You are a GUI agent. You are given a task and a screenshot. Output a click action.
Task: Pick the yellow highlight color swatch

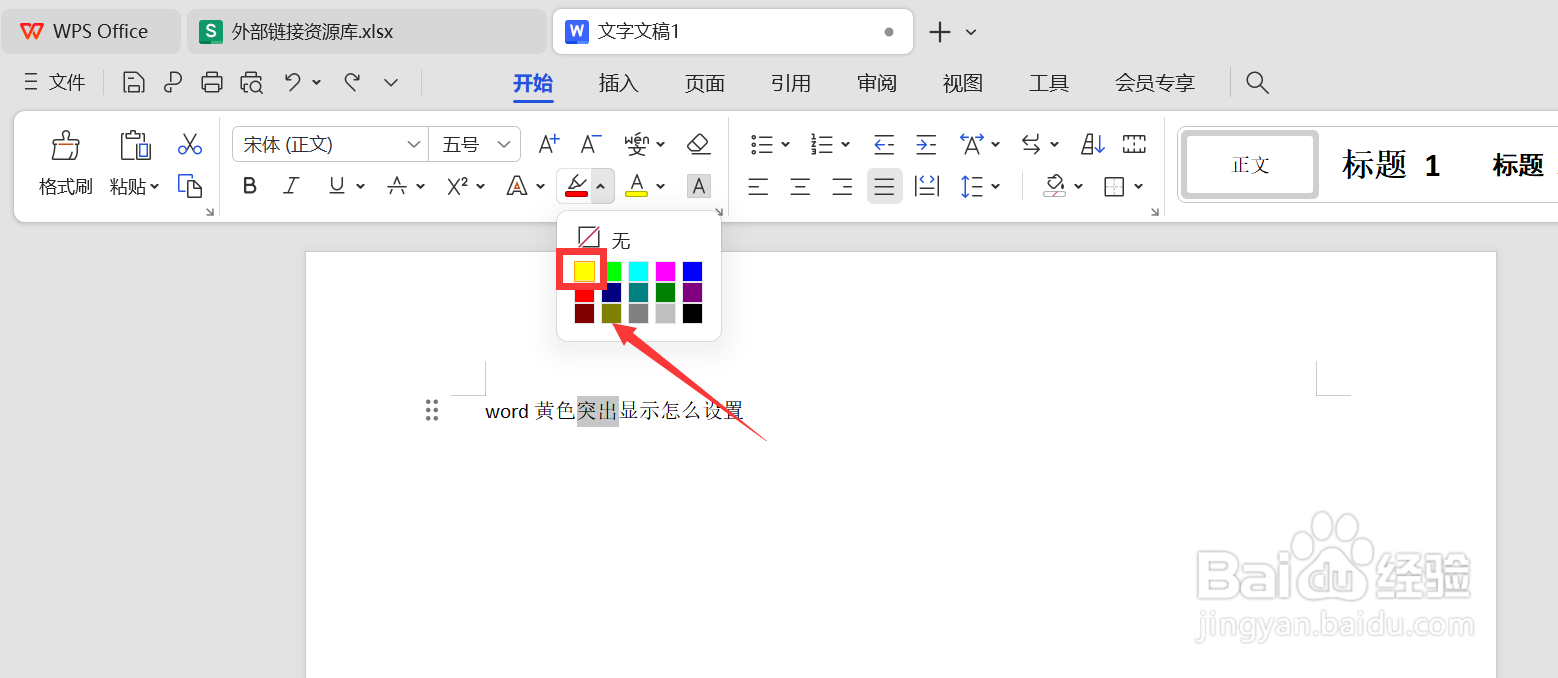click(x=585, y=271)
